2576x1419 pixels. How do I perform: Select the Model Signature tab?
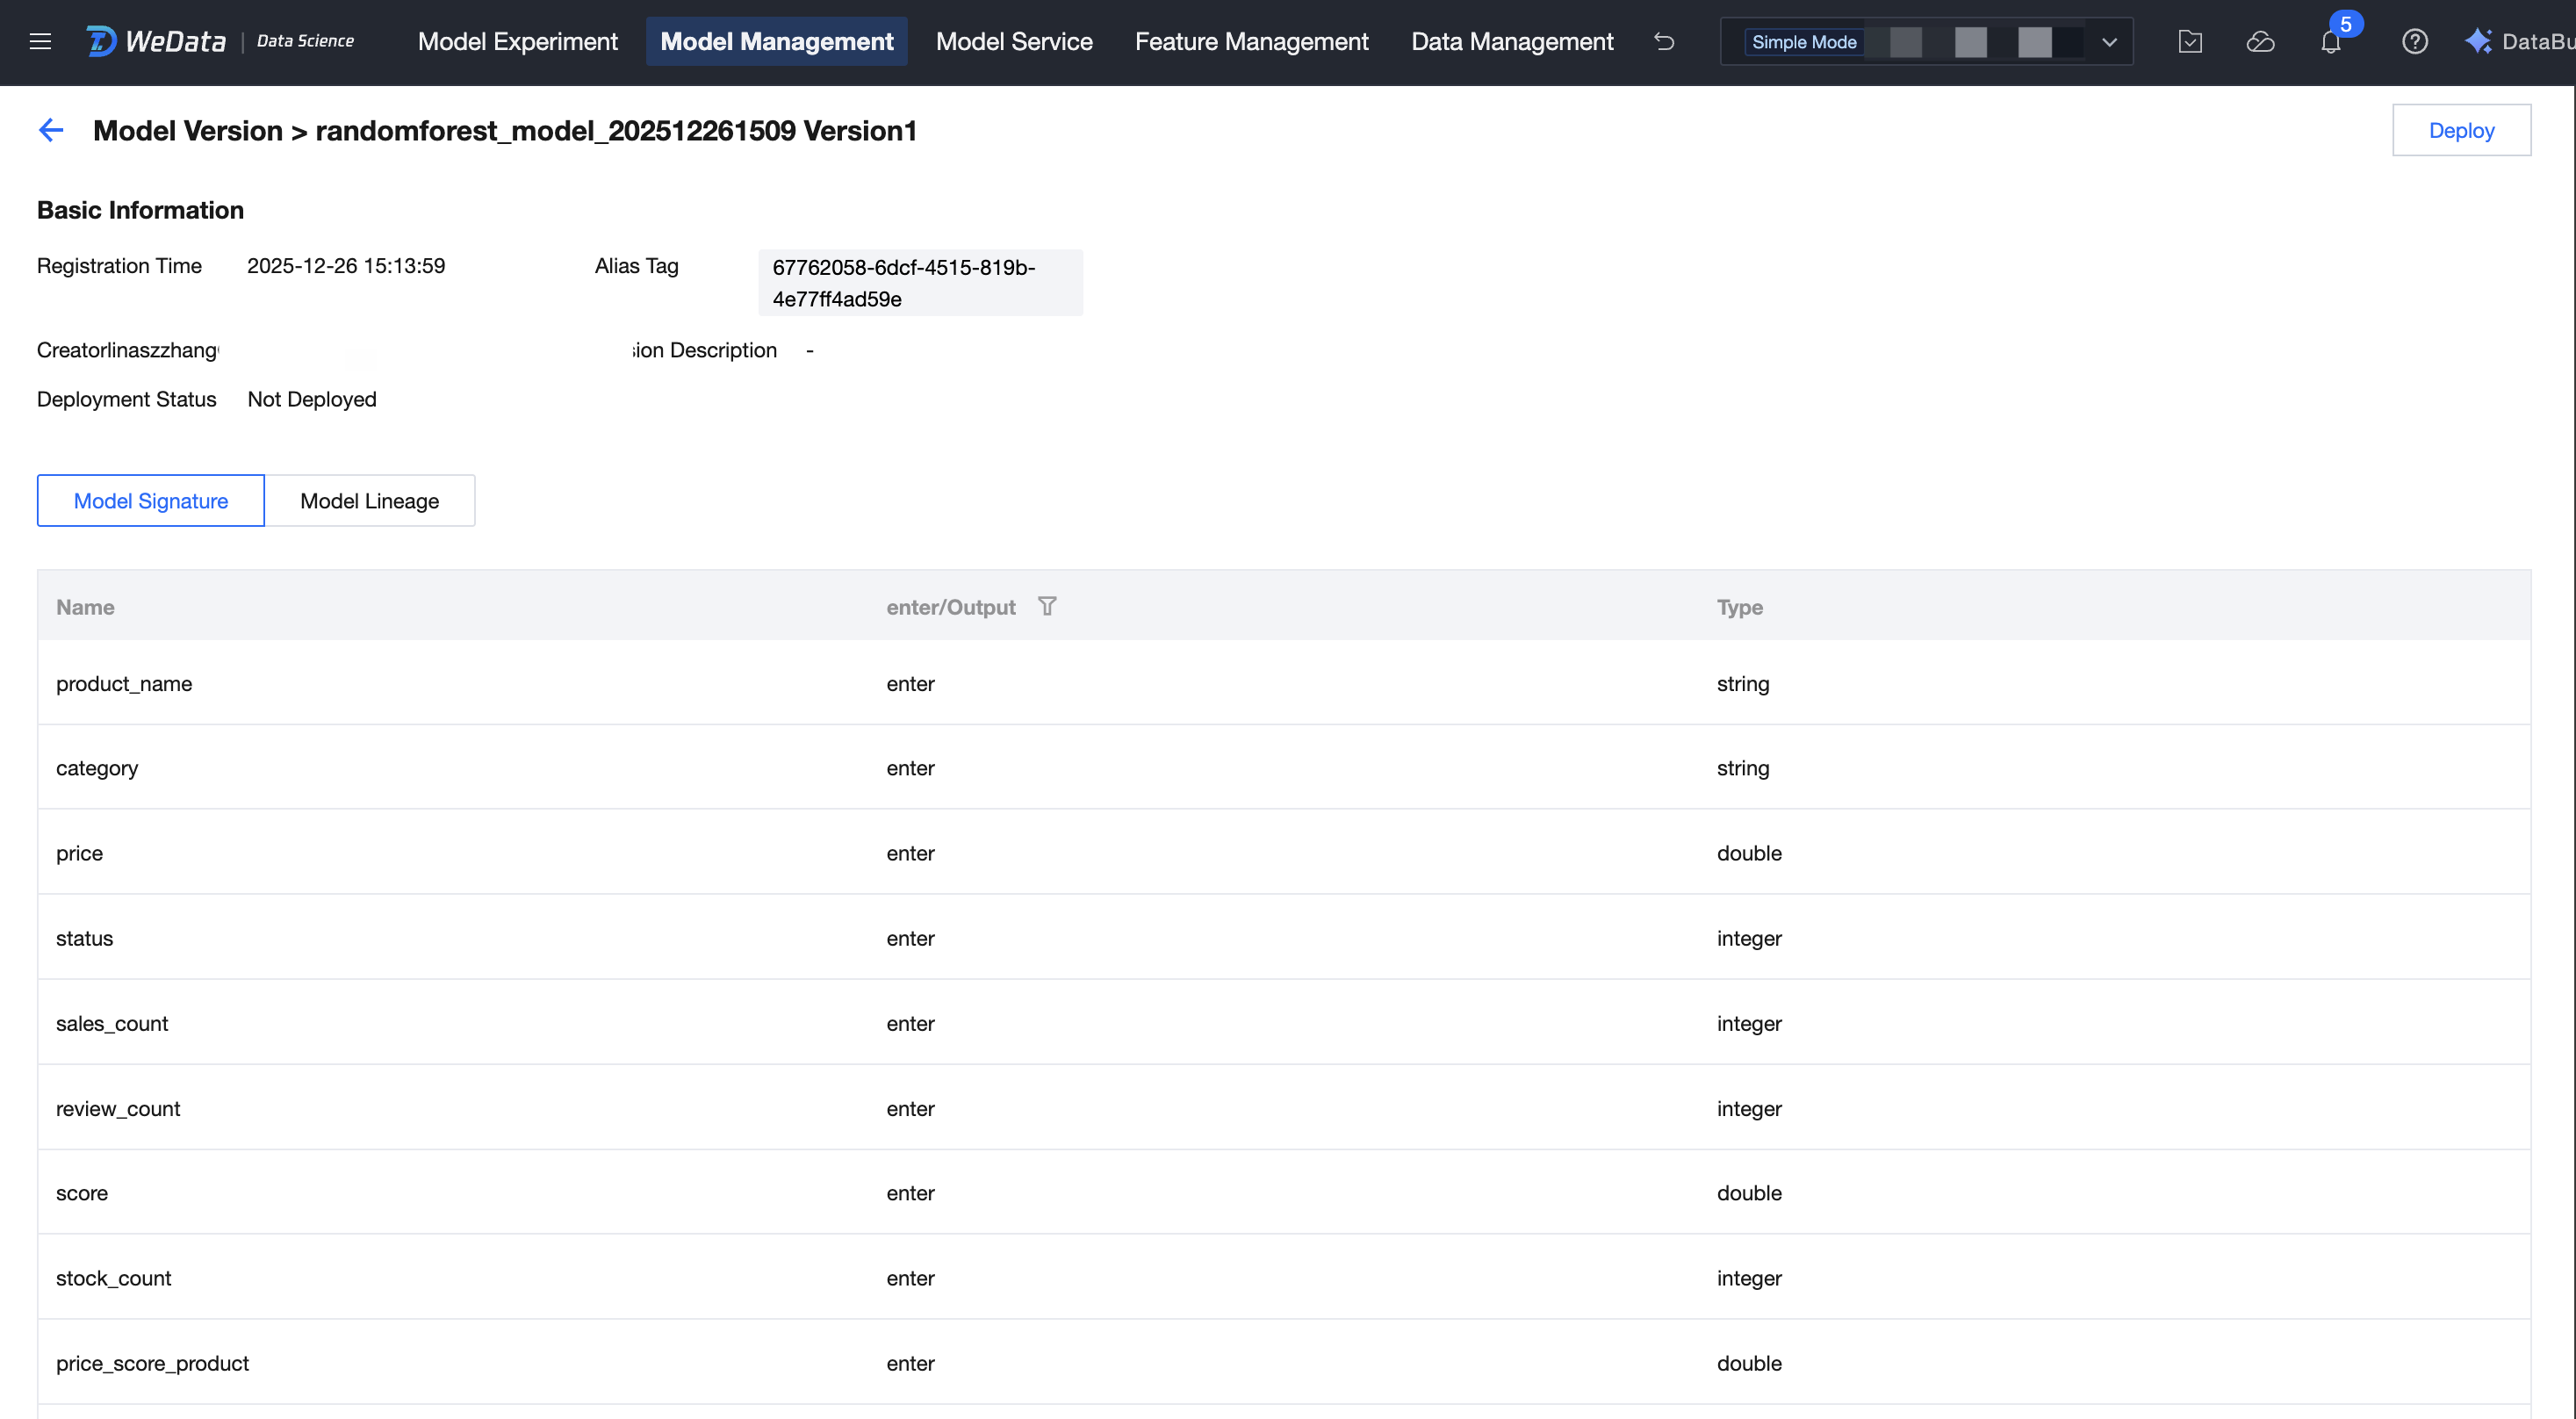[151, 501]
